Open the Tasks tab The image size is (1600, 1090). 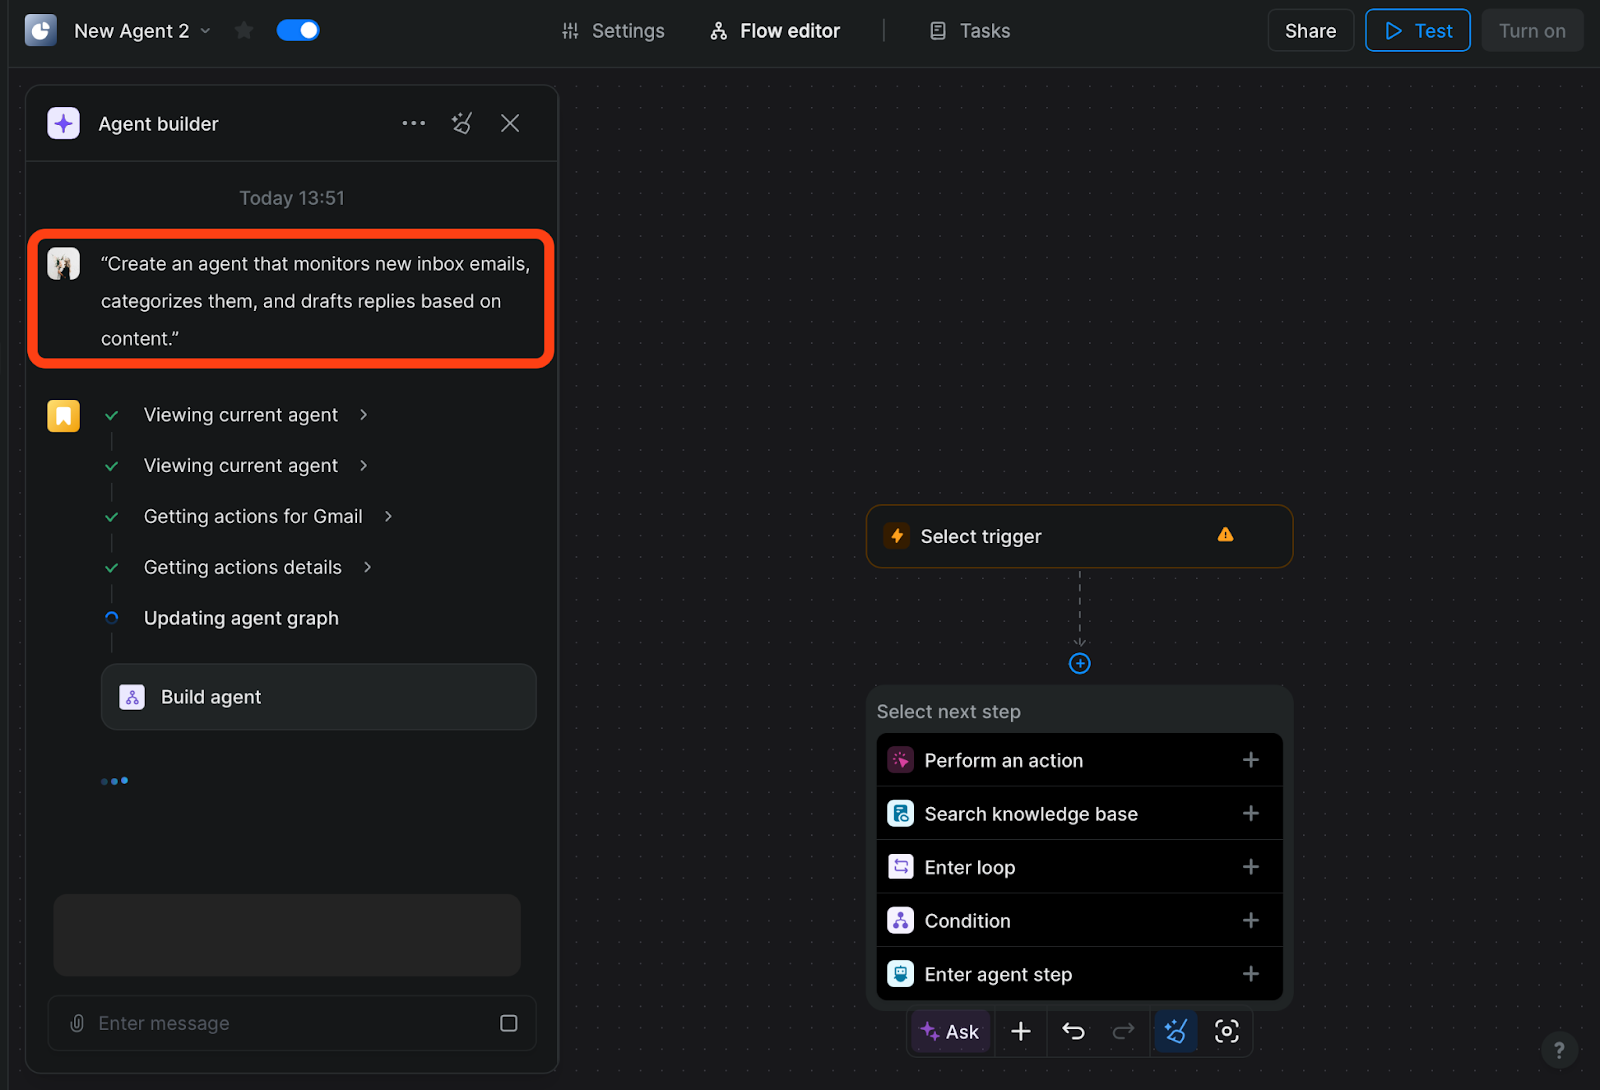(x=969, y=31)
